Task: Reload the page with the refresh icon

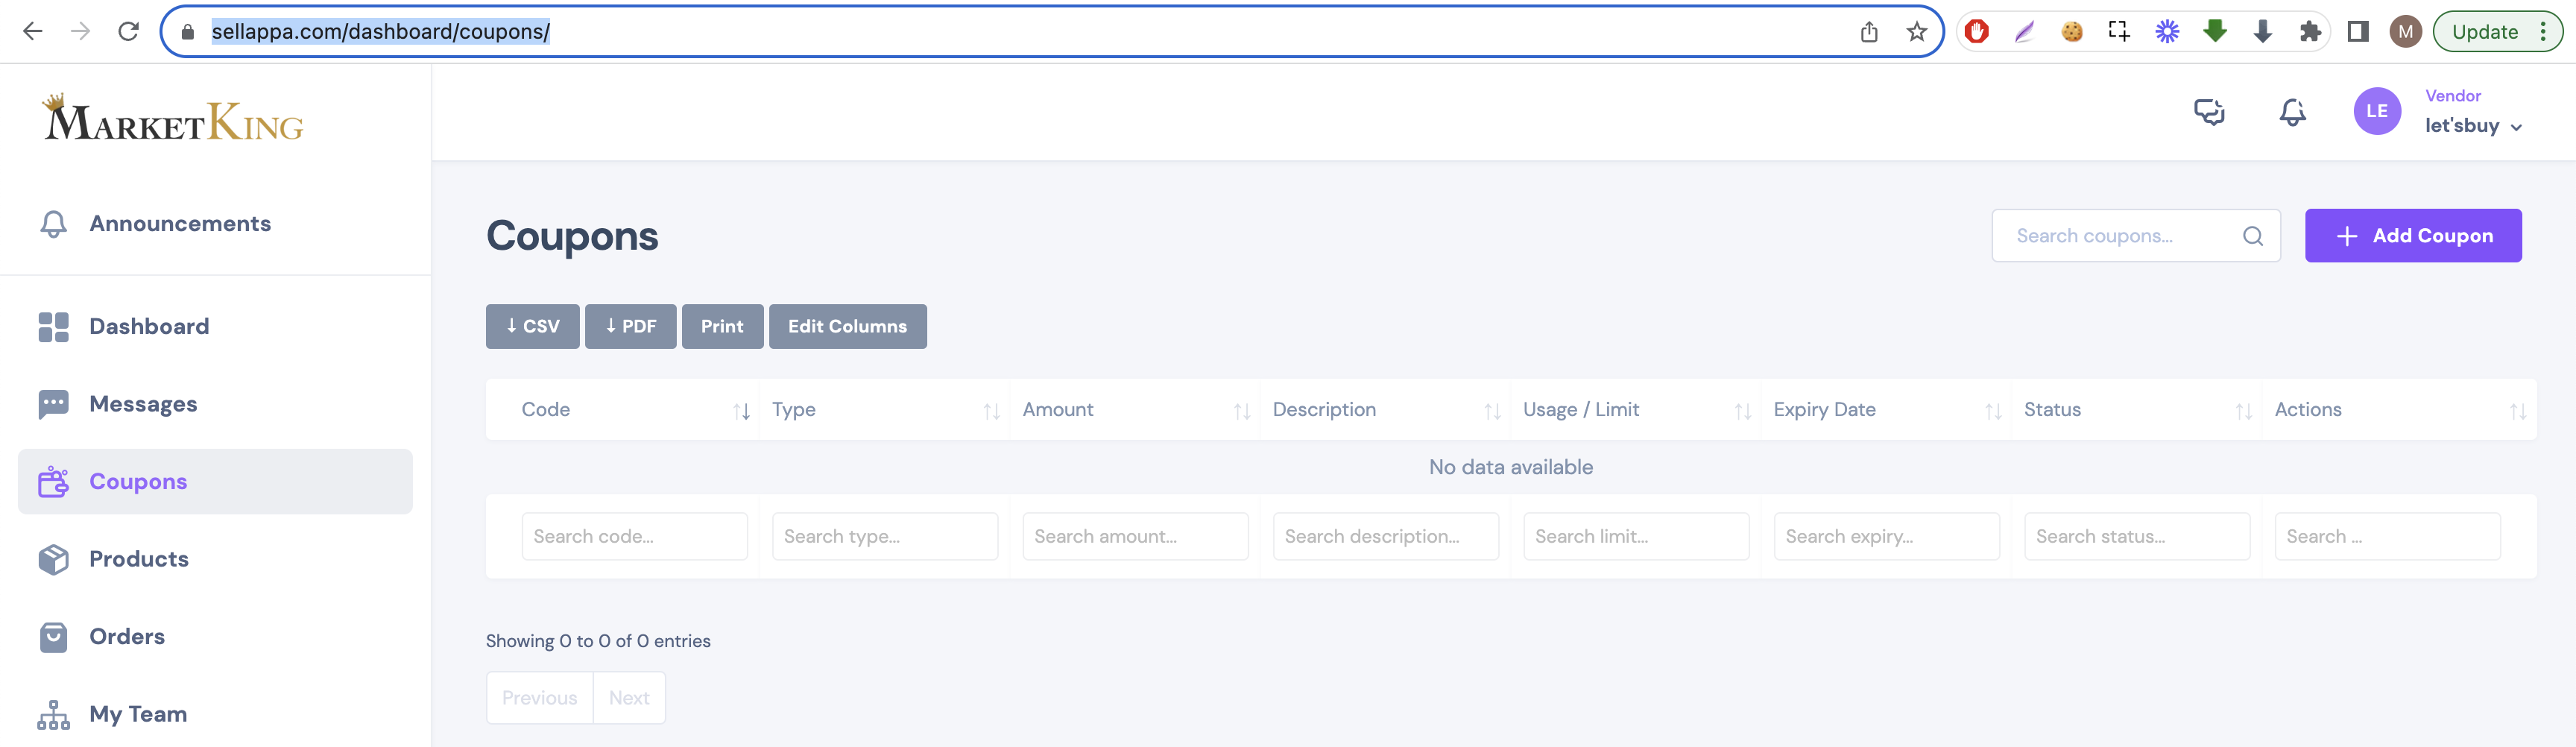Action: [x=129, y=31]
